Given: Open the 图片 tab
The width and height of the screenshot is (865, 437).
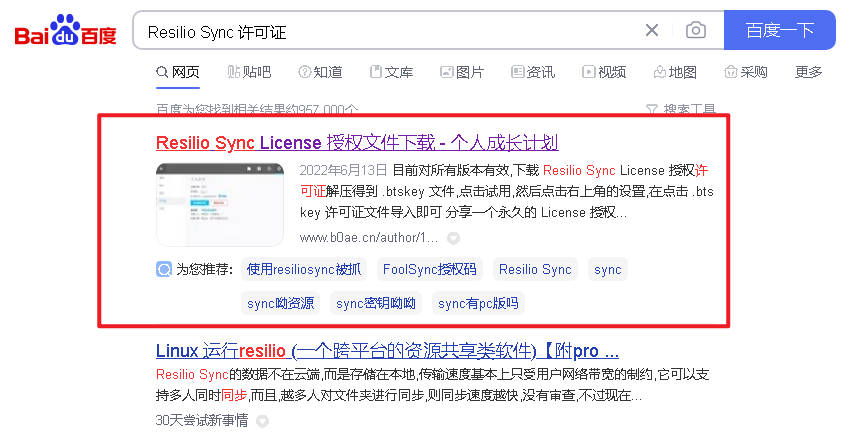Looking at the screenshot, I should [x=462, y=72].
